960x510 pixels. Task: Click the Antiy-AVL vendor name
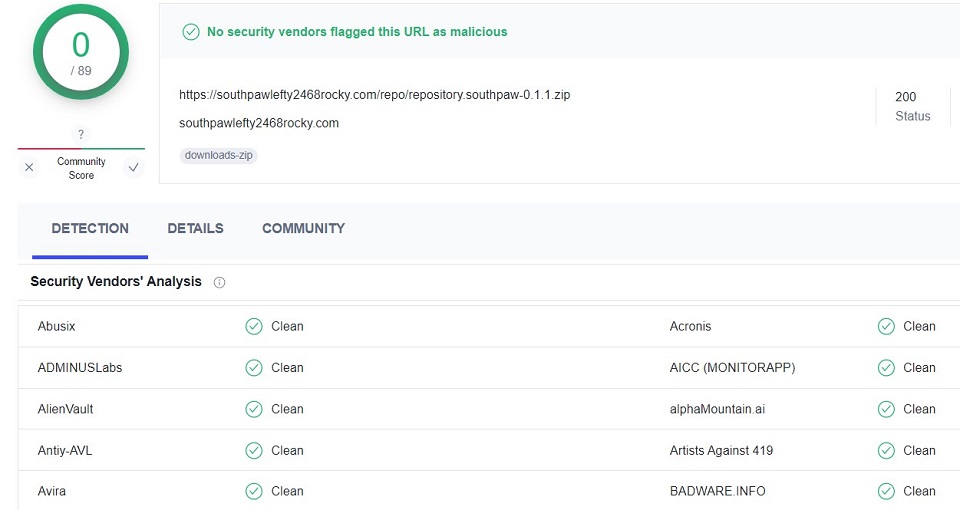tap(64, 451)
